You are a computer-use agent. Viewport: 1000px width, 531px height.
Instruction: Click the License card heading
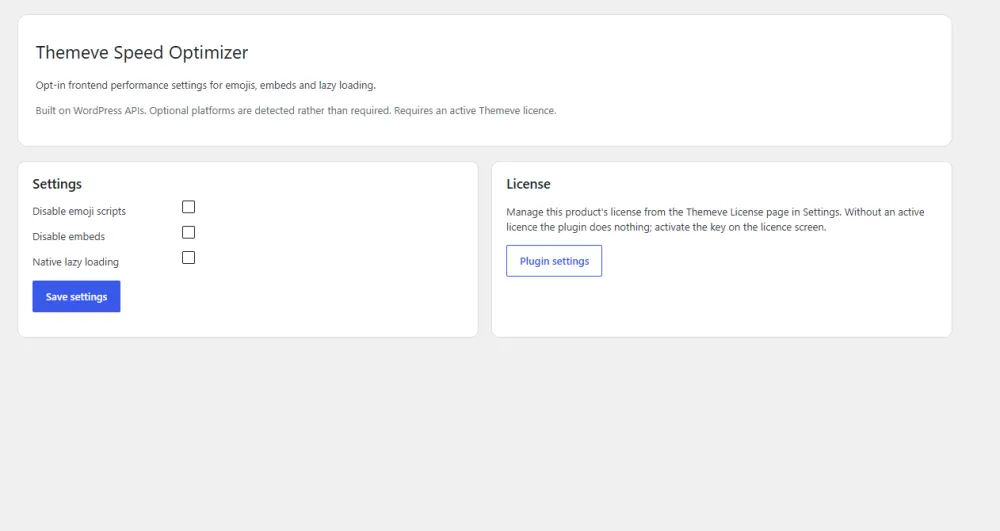point(528,184)
